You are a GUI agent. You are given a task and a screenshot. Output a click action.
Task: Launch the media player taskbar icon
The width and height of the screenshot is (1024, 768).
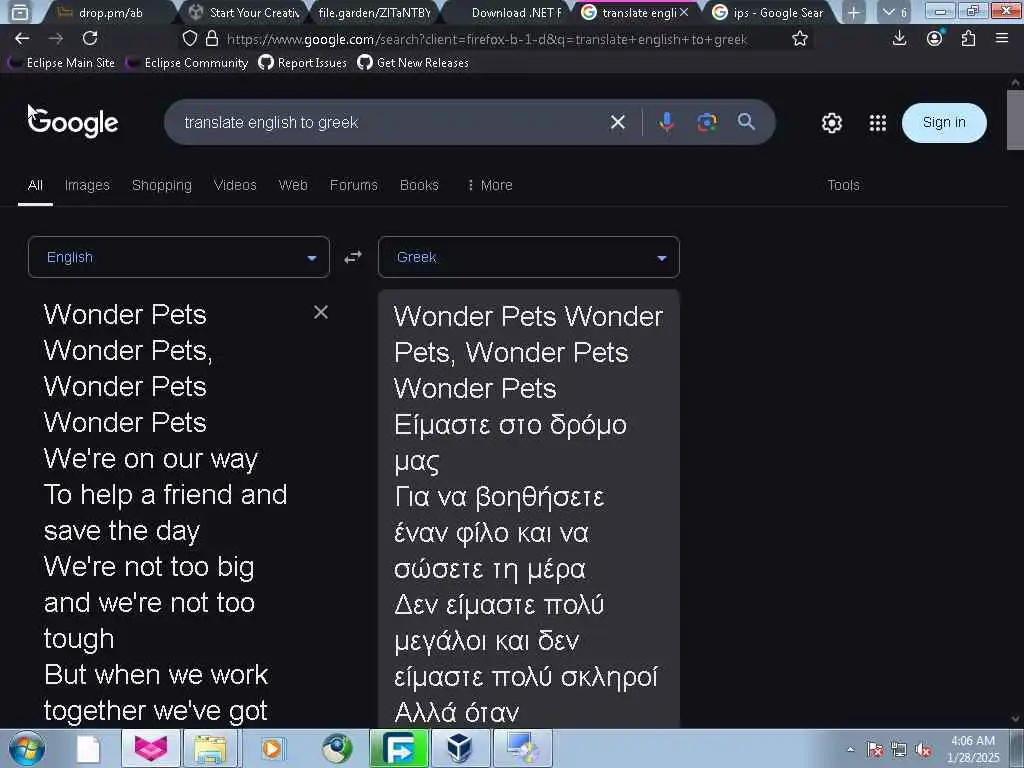point(272,748)
